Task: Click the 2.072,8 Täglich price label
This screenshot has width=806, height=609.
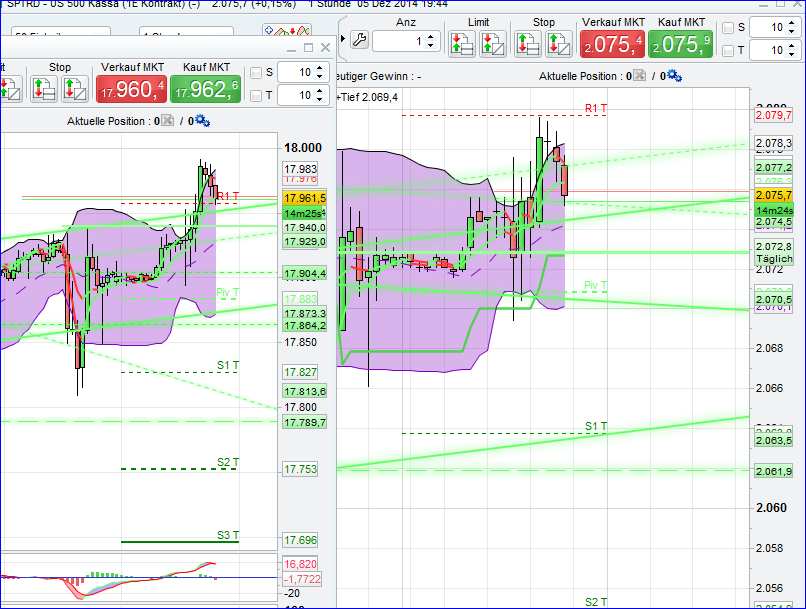Action: (774, 252)
